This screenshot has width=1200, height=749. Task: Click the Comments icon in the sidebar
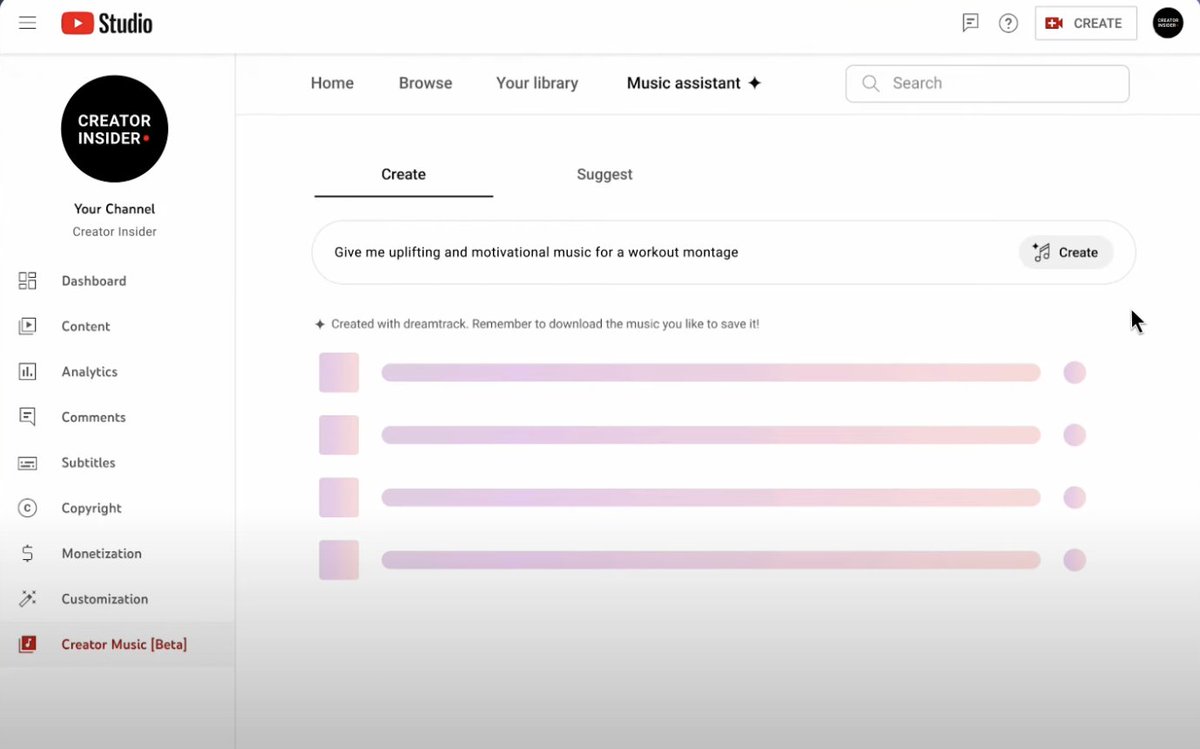tap(27, 417)
